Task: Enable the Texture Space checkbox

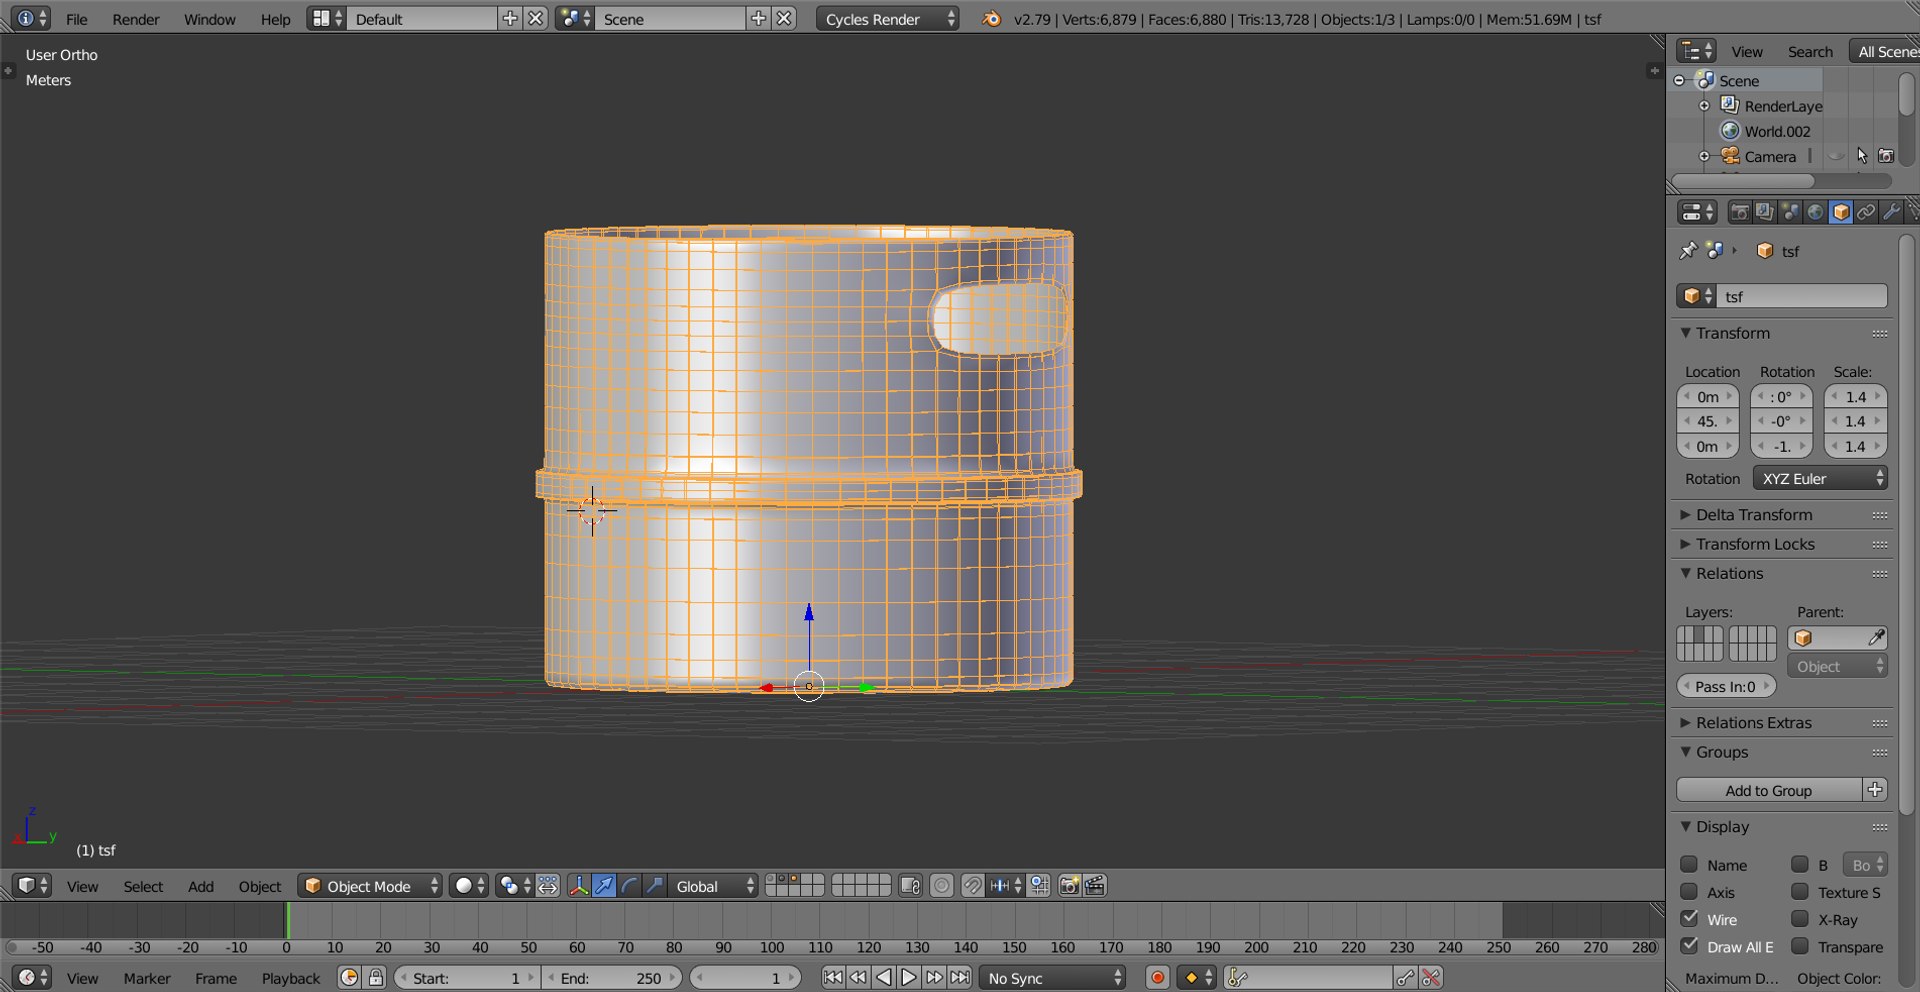Action: click(x=1800, y=891)
